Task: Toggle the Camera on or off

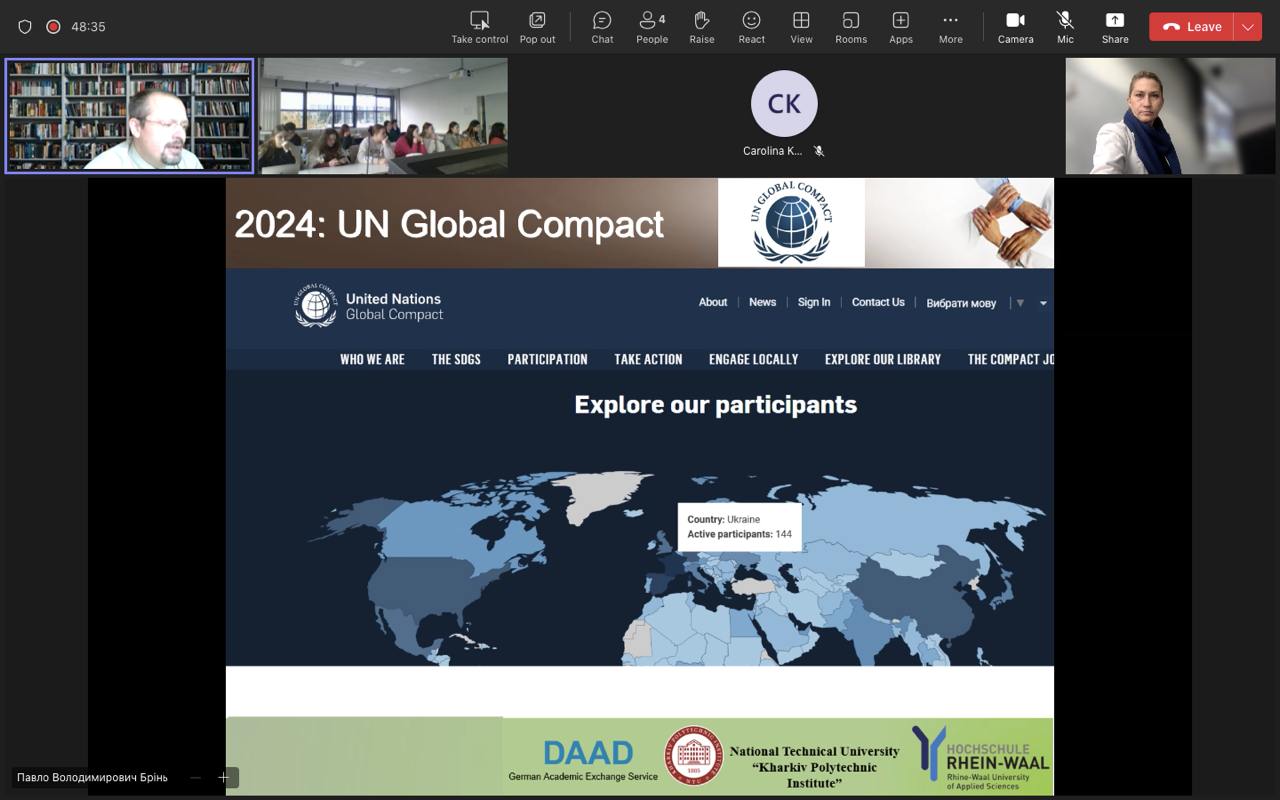Action: (x=1015, y=27)
